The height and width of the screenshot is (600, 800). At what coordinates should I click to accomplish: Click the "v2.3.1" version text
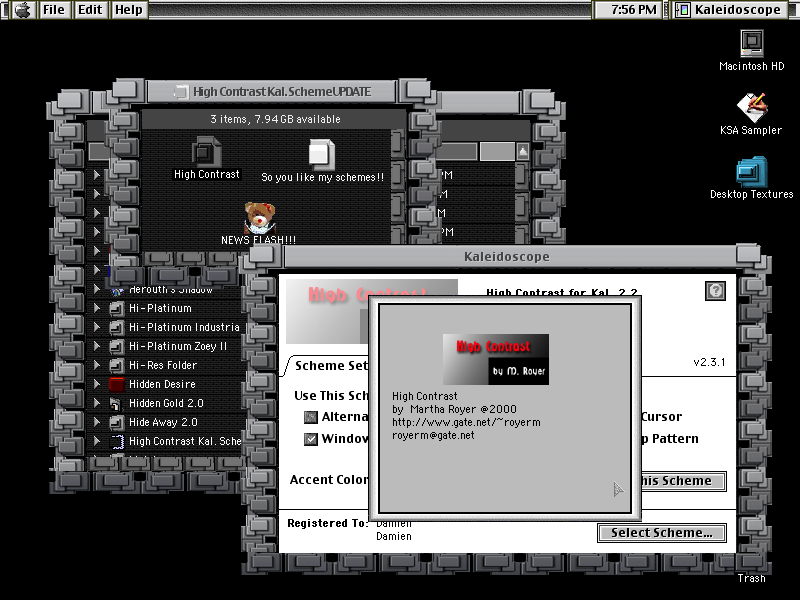pos(709,362)
